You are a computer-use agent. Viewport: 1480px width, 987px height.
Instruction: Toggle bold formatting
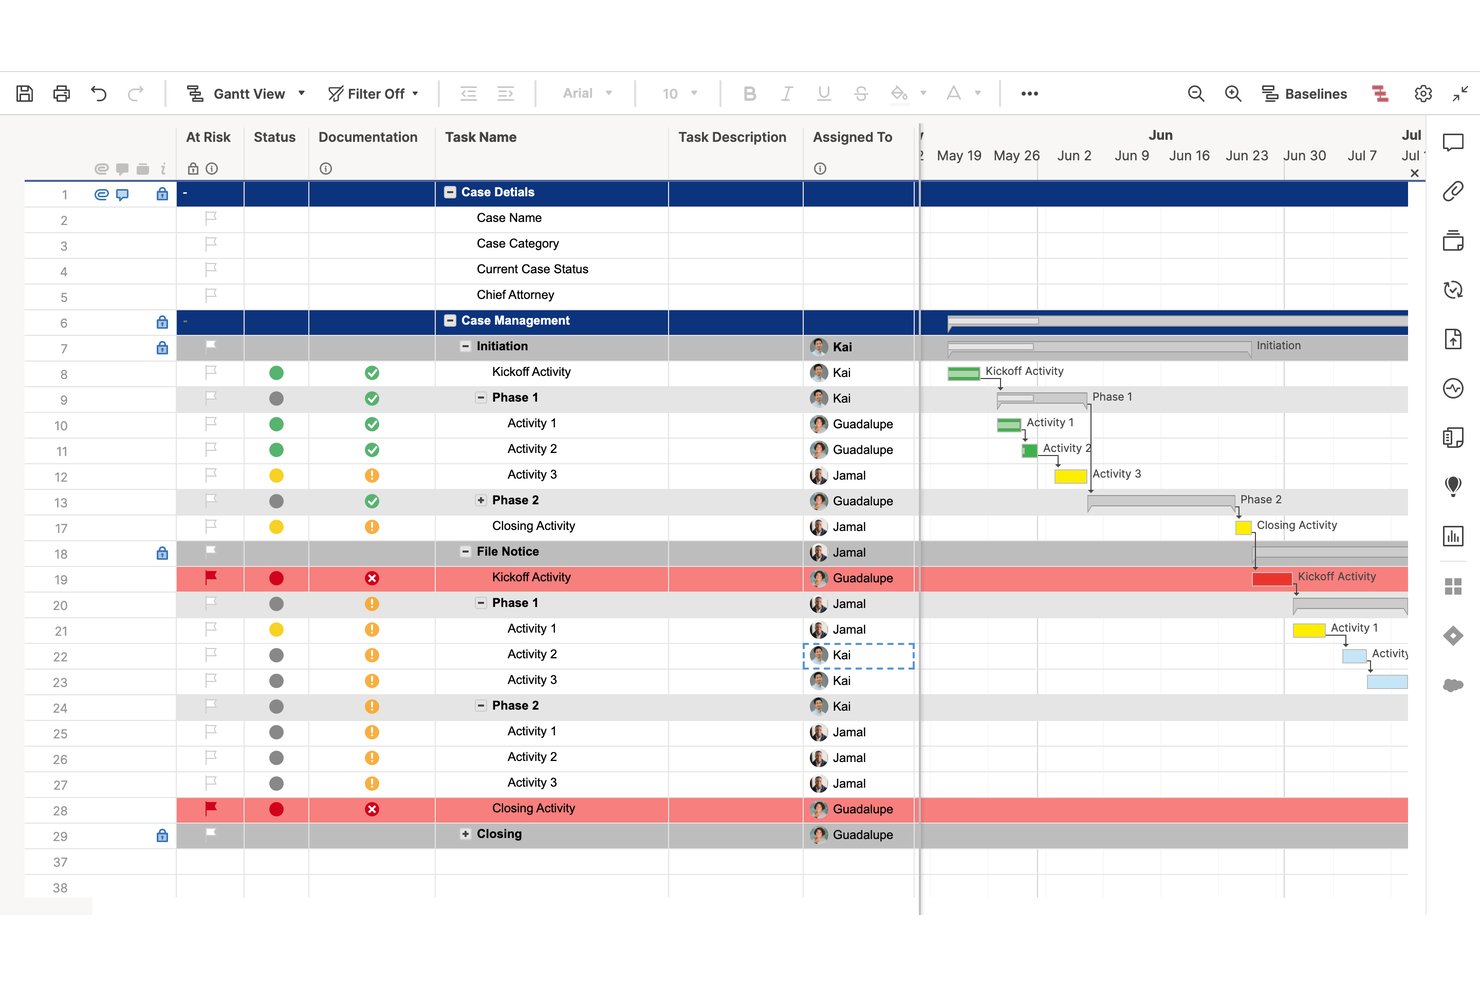tap(749, 93)
